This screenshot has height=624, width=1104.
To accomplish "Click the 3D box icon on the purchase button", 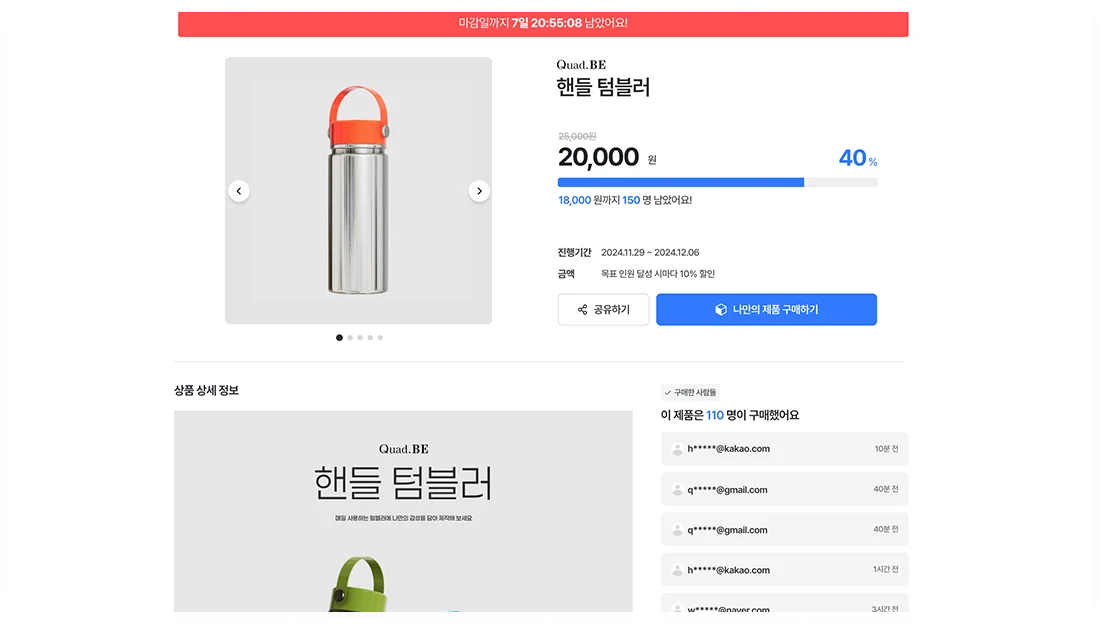I will coord(721,309).
